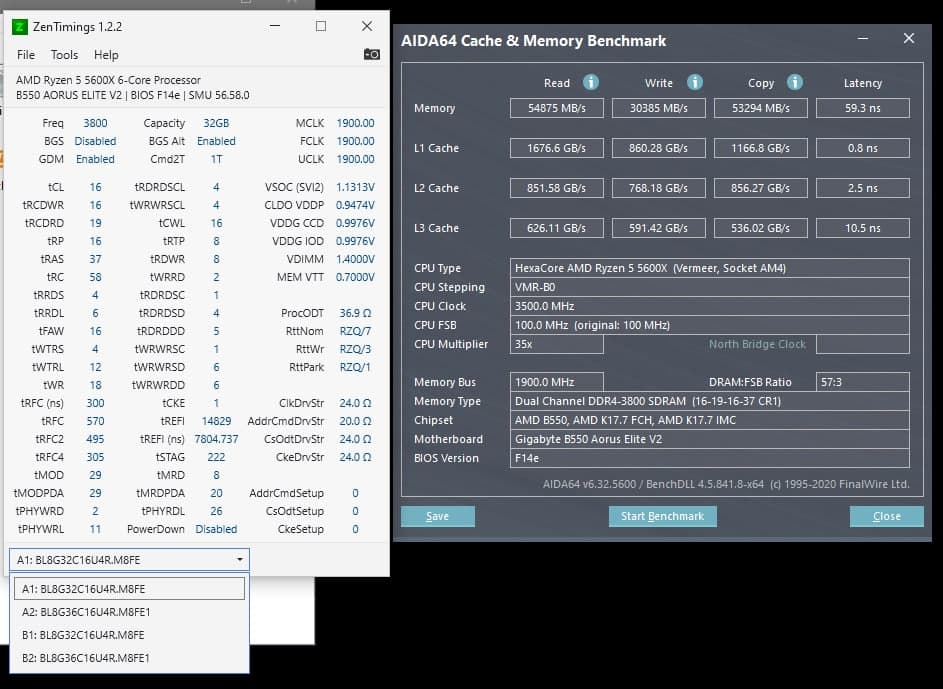Viewport: 943px width, 689px height.
Task: Show info for the Copy column
Action: pyautogui.click(x=794, y=82)
